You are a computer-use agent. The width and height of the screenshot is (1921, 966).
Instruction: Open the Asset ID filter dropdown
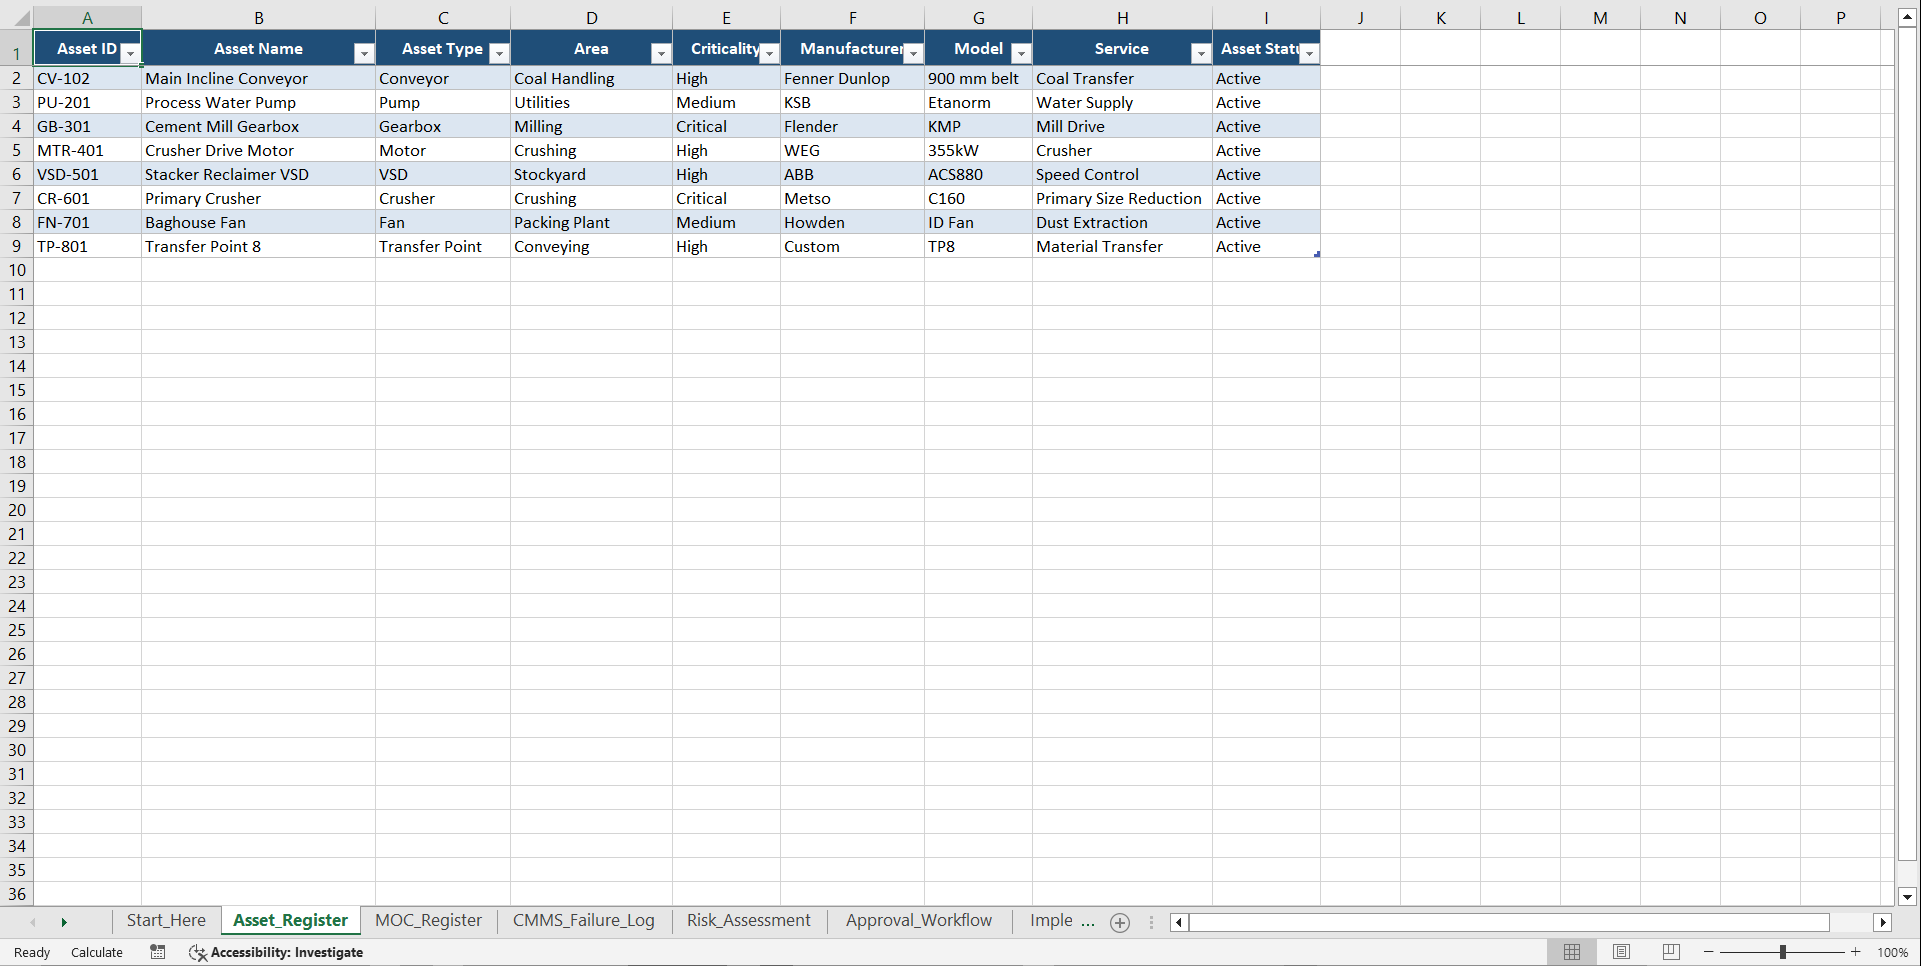pyautogui.click(x=130, y=52)
